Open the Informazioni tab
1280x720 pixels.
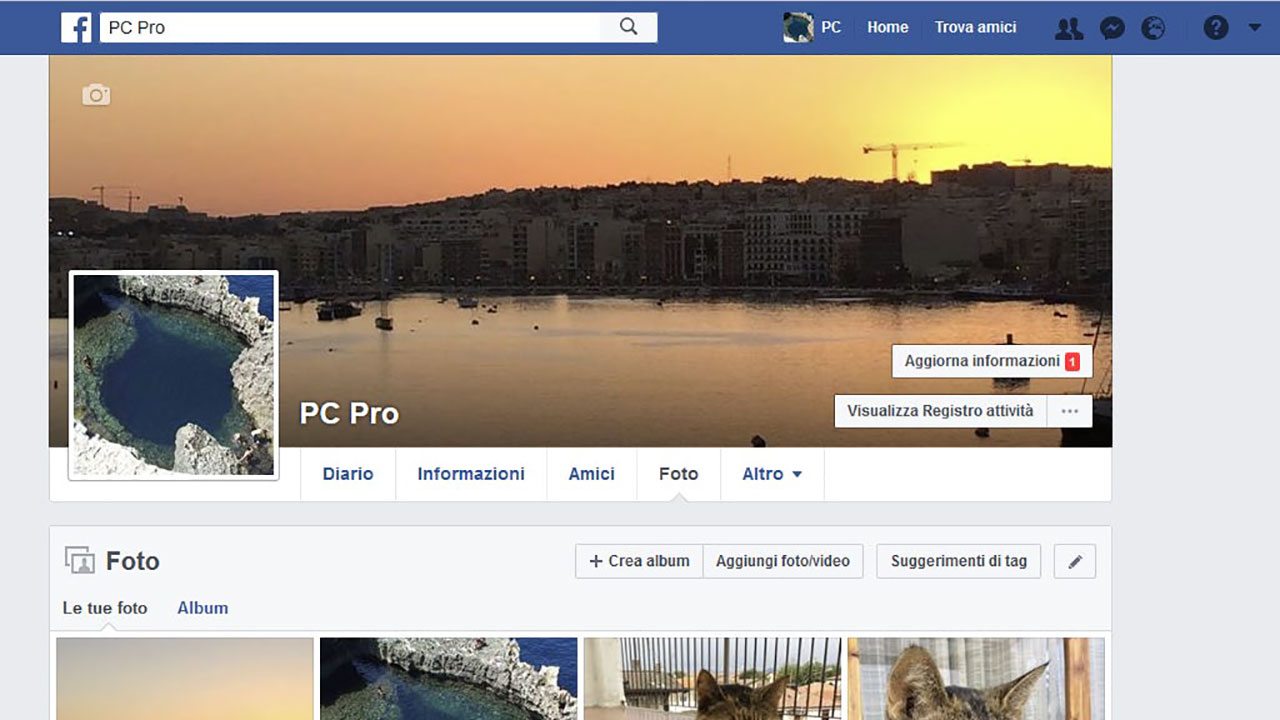[471, 474]
